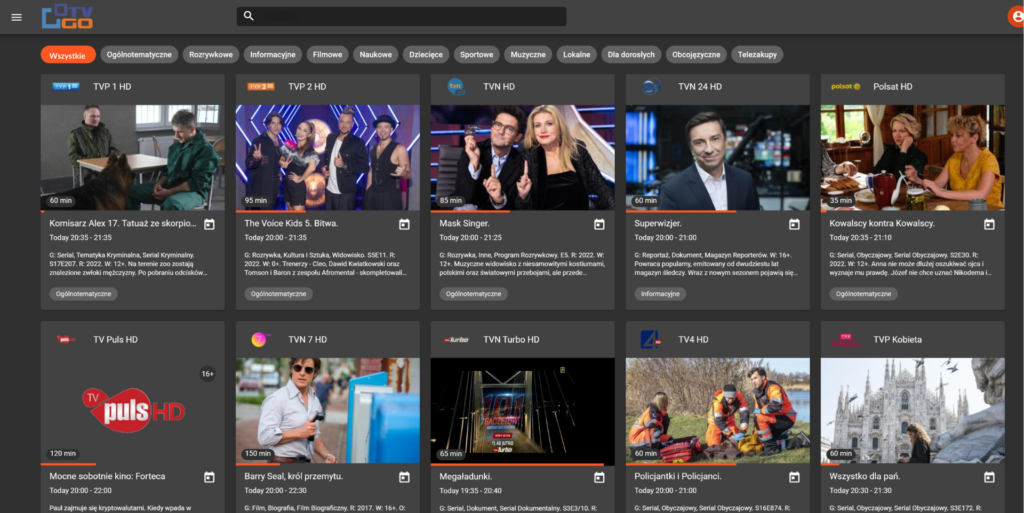Viewport: 1024px width, 513px height.
Task: Open calendar for Kowalscy kontra Kowalscy
Action: coord(989,224)
